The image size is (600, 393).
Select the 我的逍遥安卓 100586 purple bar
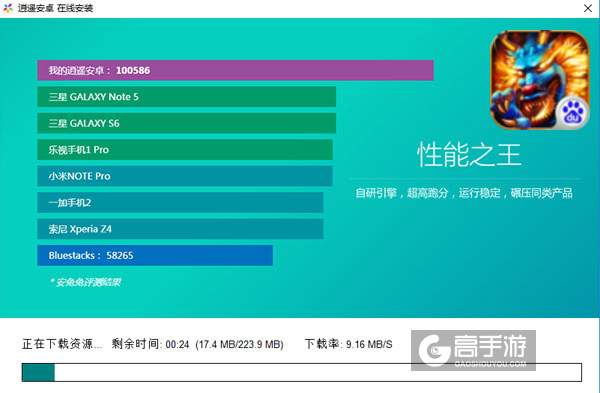(x=235, y=70)
